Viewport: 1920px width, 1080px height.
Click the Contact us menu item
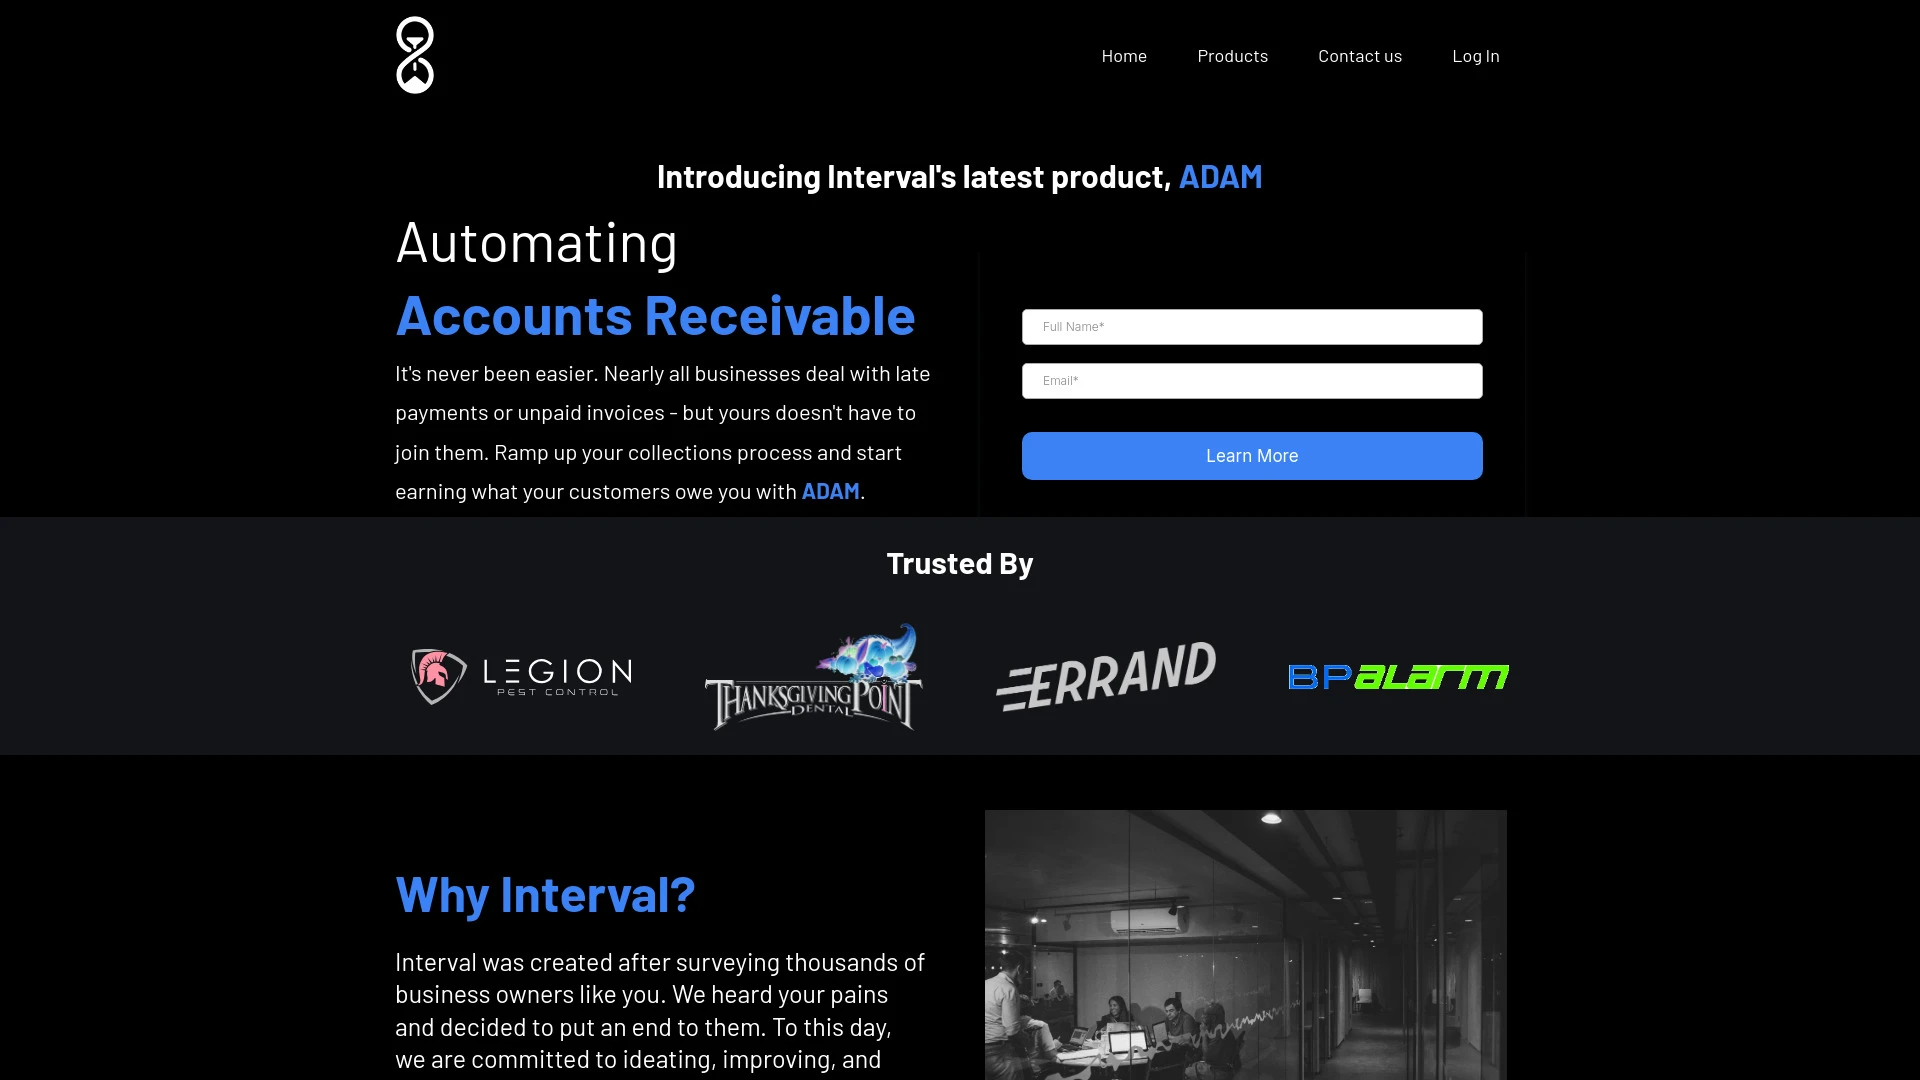click(x=1360, y=55)
